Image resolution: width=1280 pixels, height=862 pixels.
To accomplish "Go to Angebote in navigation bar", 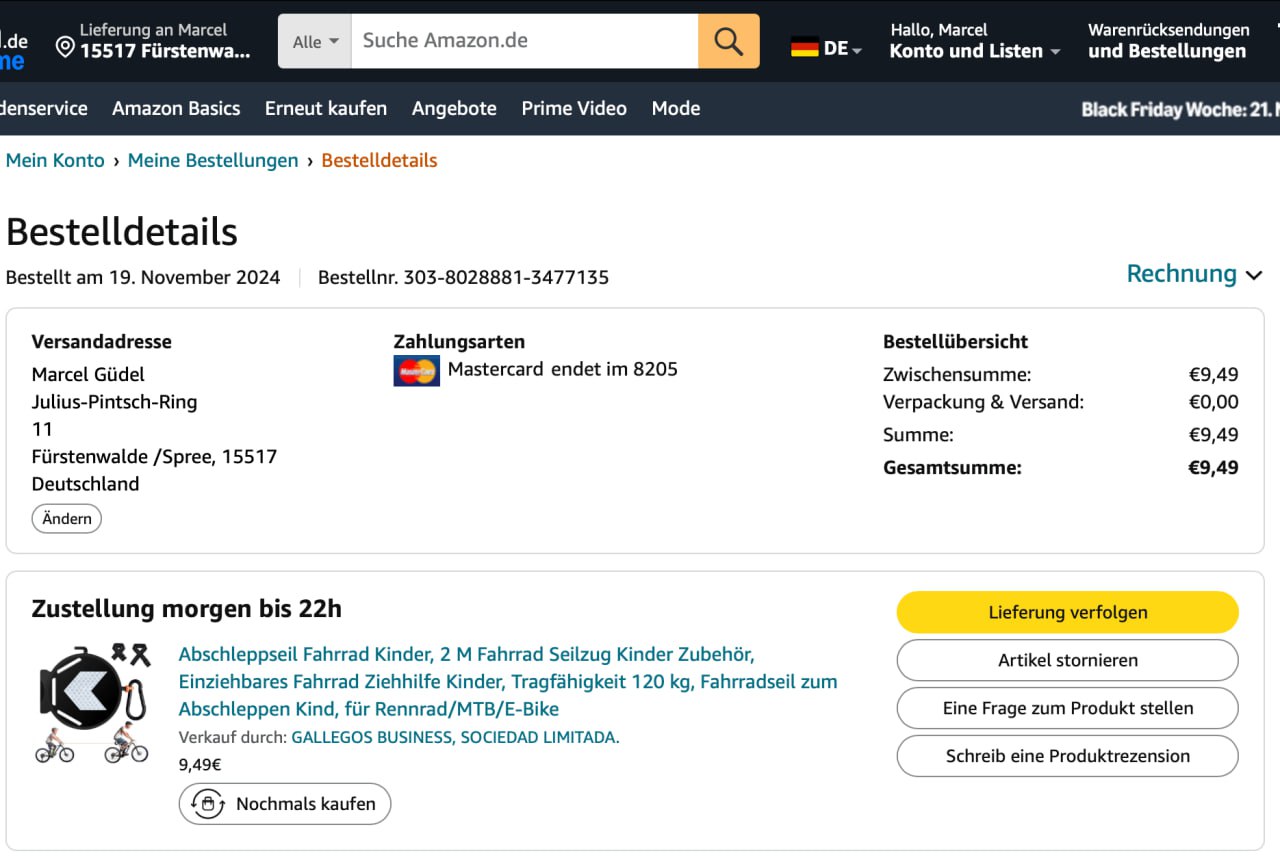I will click(x=454, y=108).
